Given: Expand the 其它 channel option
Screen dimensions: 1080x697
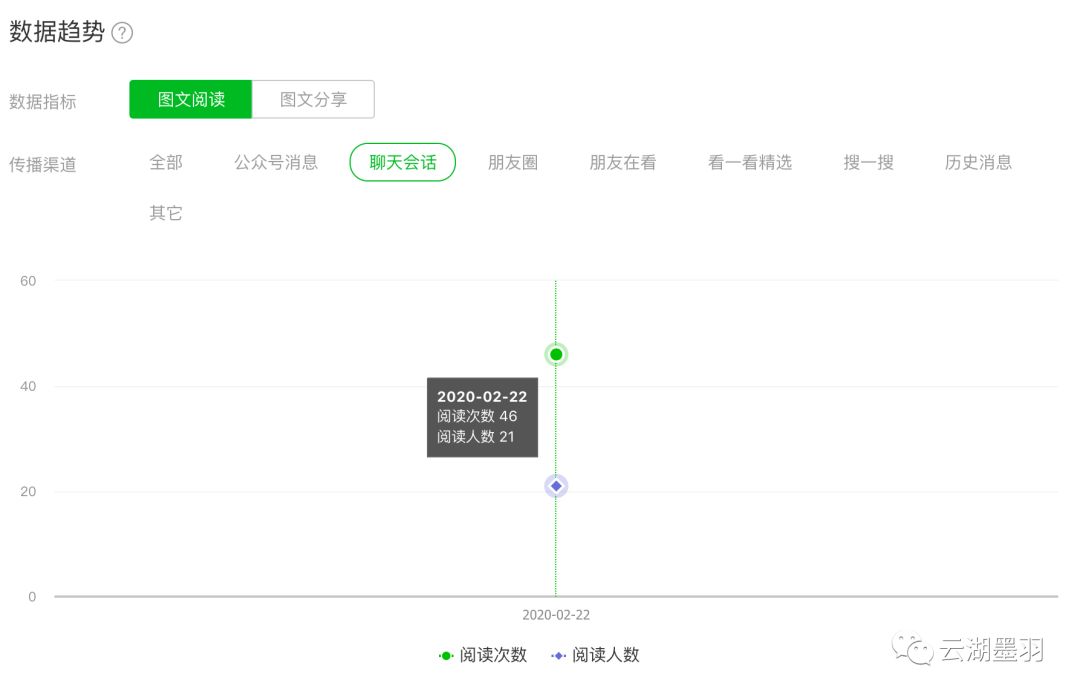Looking at the screenshot, I should click(x=166, y=213).
